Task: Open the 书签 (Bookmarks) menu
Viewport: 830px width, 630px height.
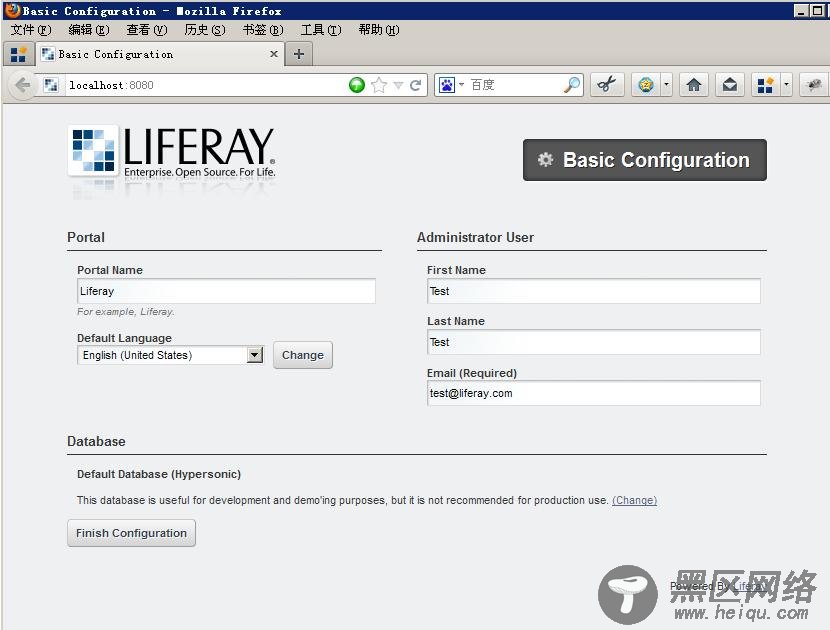Action: 263,30
